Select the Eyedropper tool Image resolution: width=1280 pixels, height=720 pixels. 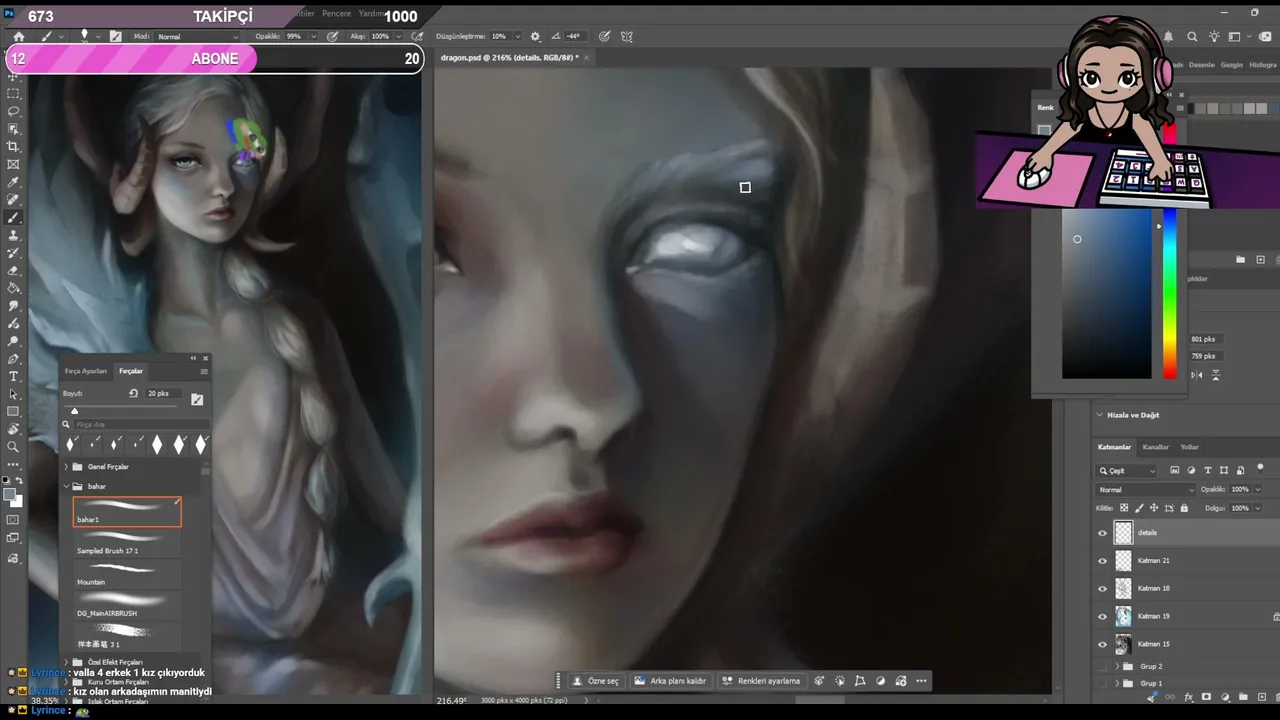(14, 182)
